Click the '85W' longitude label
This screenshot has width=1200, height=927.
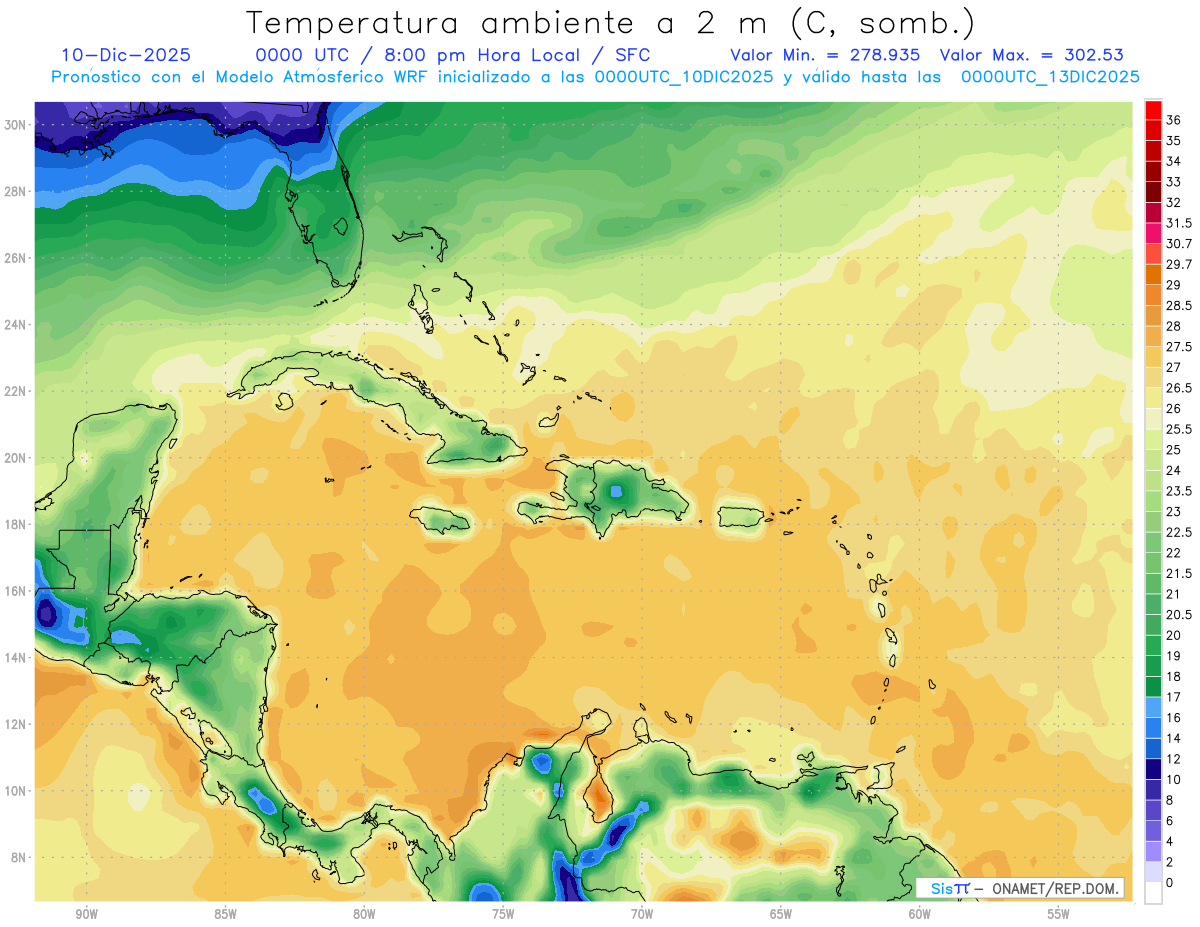(x=225, y=914)
